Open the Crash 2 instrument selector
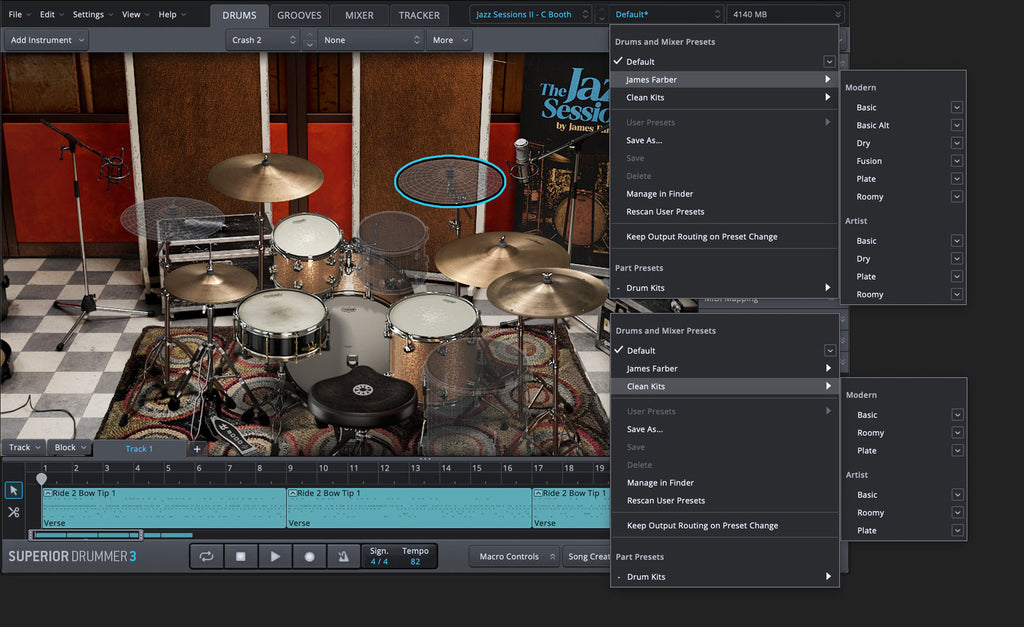The width and height of the screenshot is (1024, 627). pos(264,40)
